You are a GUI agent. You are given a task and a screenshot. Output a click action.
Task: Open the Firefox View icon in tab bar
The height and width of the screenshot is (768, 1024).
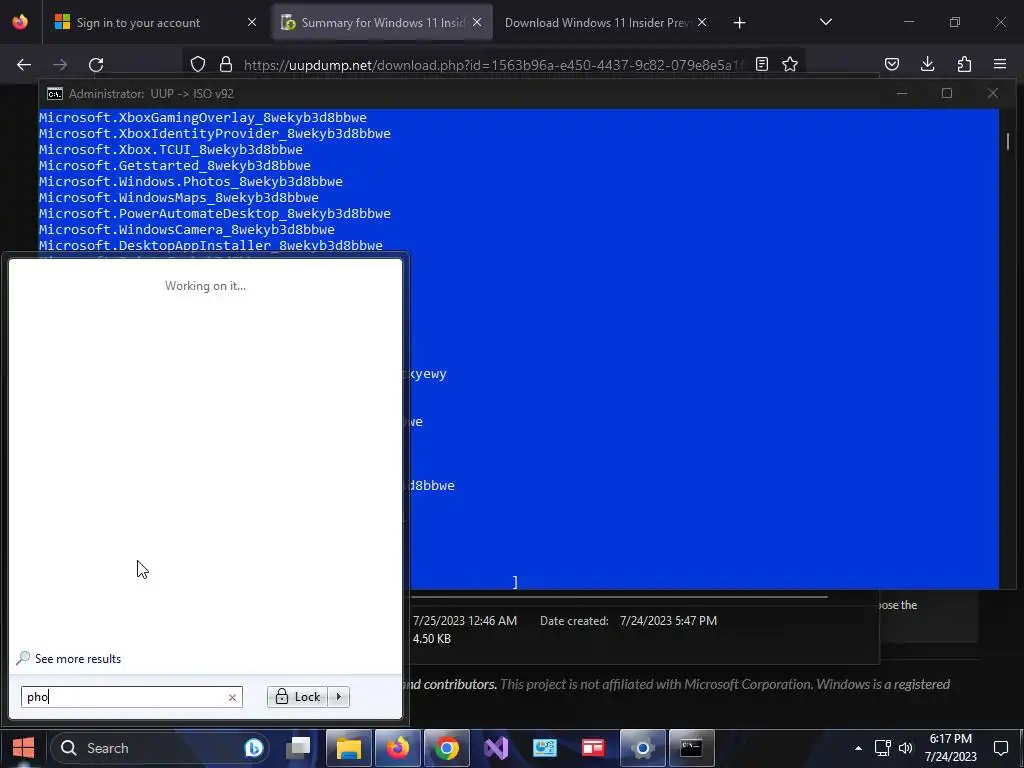20,22
